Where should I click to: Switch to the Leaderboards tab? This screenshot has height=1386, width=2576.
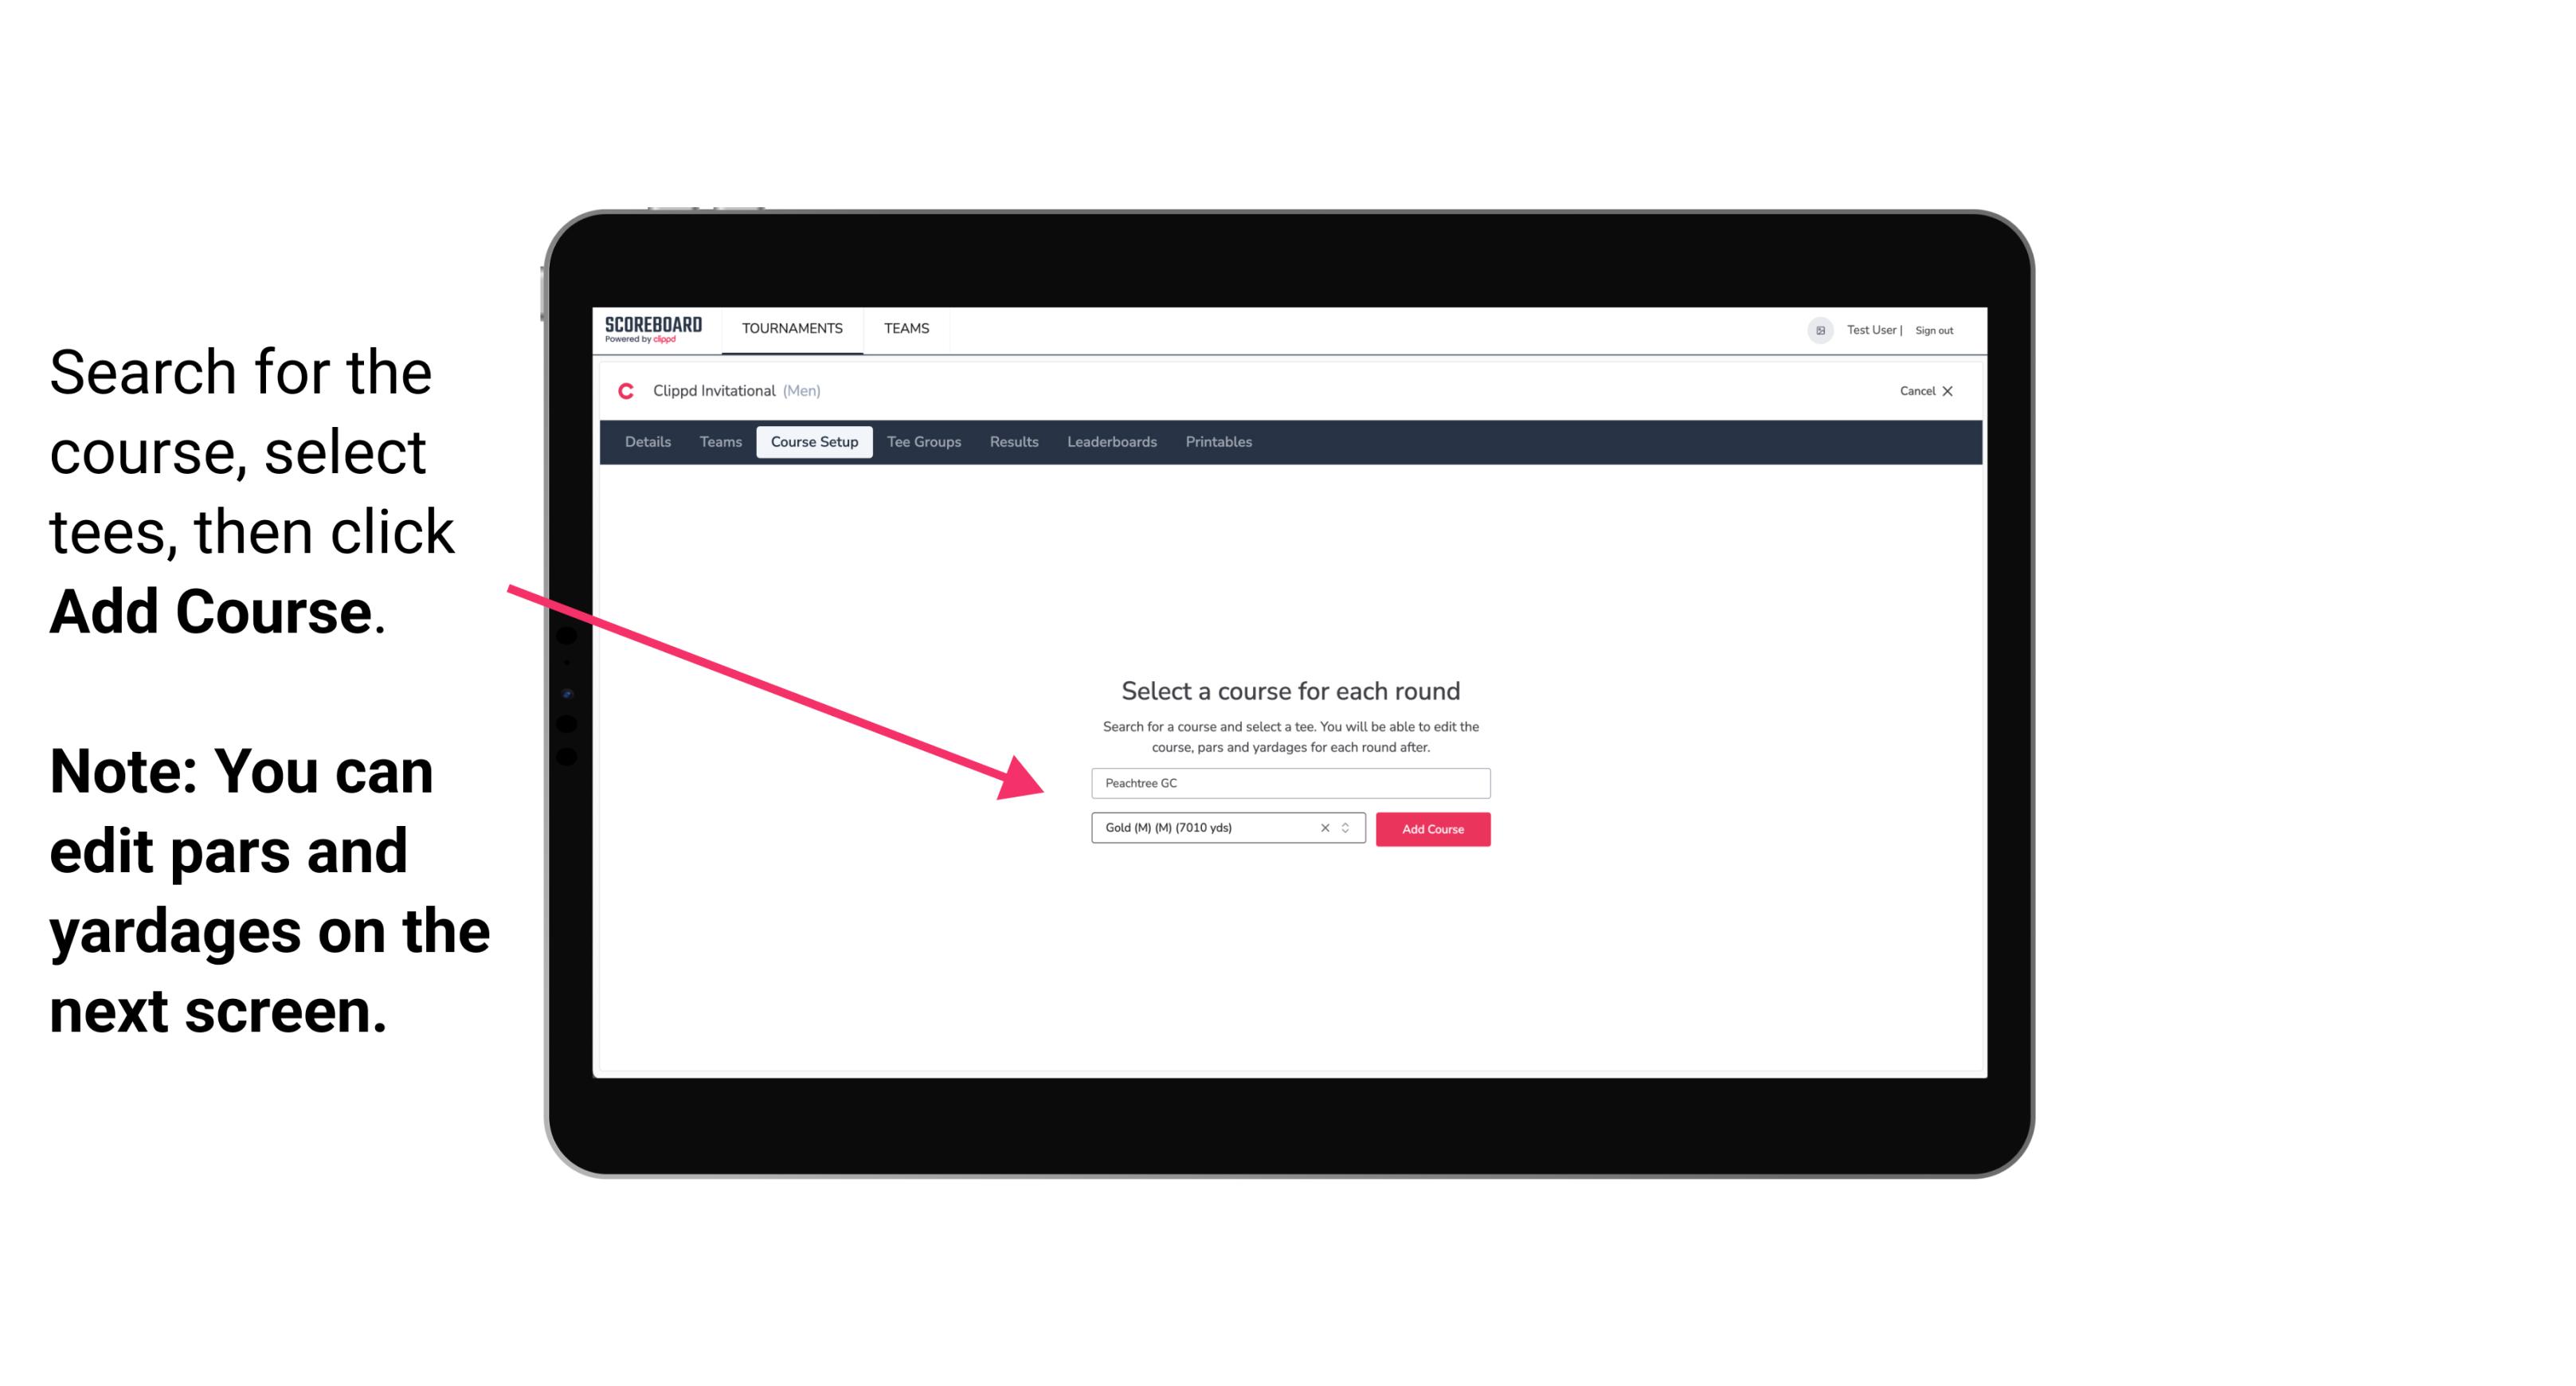1112,444
